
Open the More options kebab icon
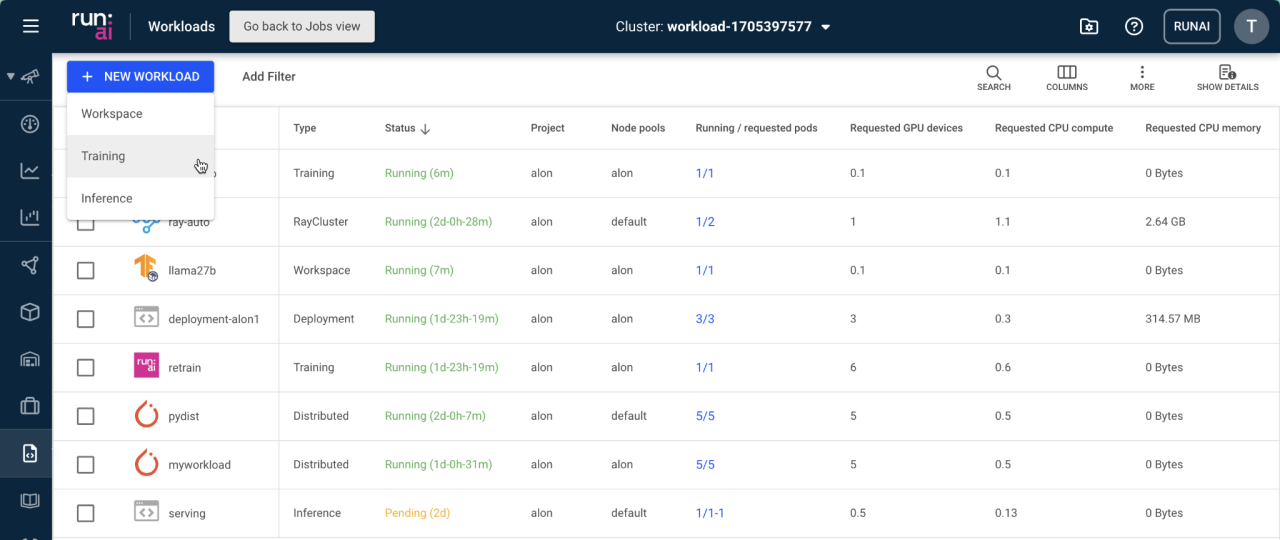[1142, 73]
